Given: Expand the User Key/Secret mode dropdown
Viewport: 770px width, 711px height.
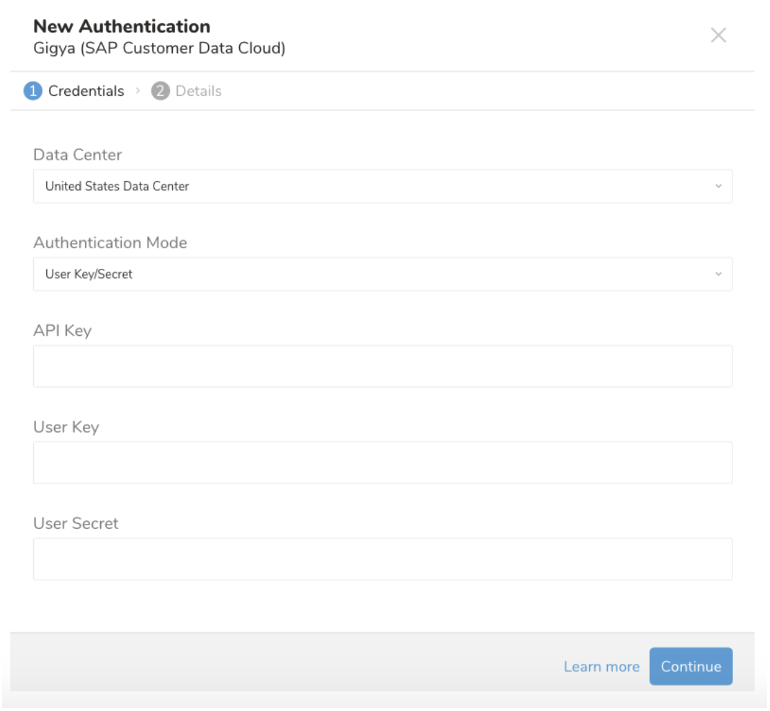Looking at the screenshot, I should [x=382, y=274].
